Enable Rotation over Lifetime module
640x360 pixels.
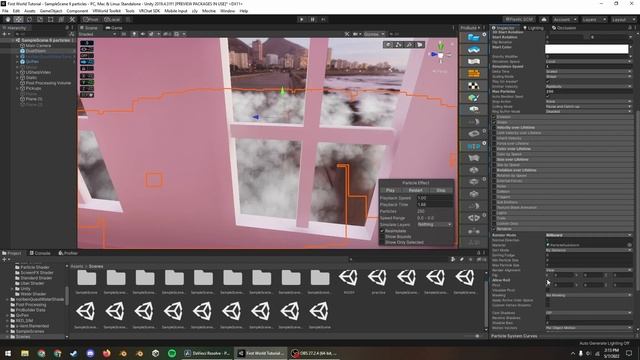pos(494,170)
